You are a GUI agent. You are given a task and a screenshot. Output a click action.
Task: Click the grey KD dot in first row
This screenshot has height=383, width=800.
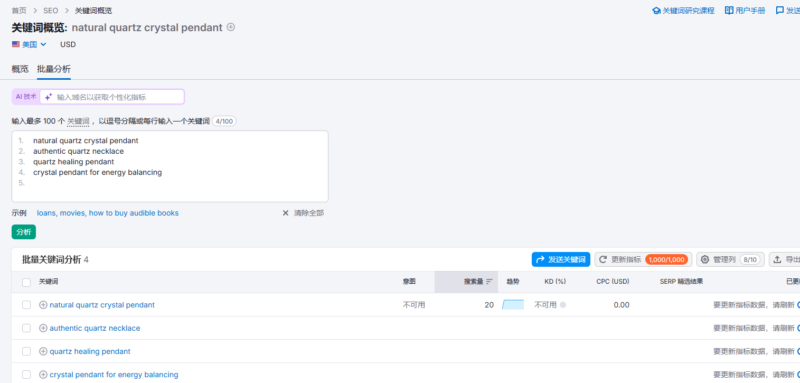[563, 305]
